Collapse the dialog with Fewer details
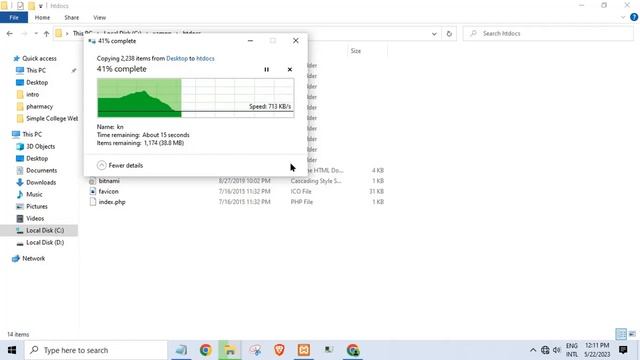 [120, 165]
